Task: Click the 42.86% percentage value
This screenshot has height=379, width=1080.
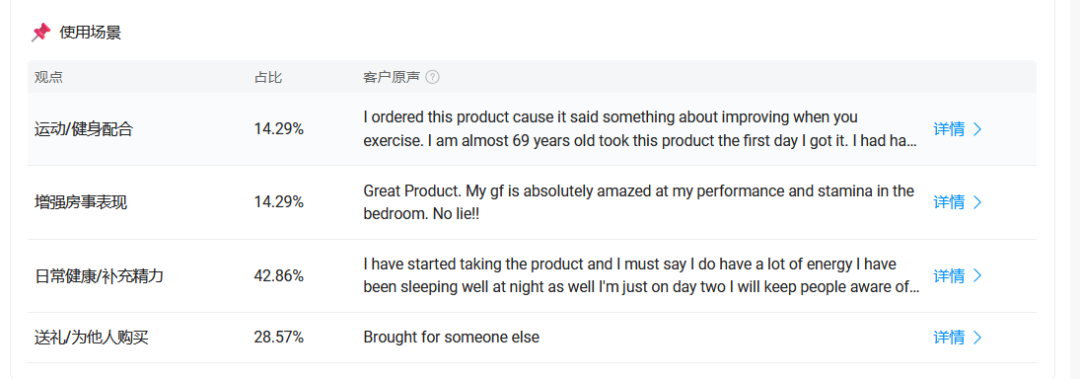Action: (x=279, y=276)
